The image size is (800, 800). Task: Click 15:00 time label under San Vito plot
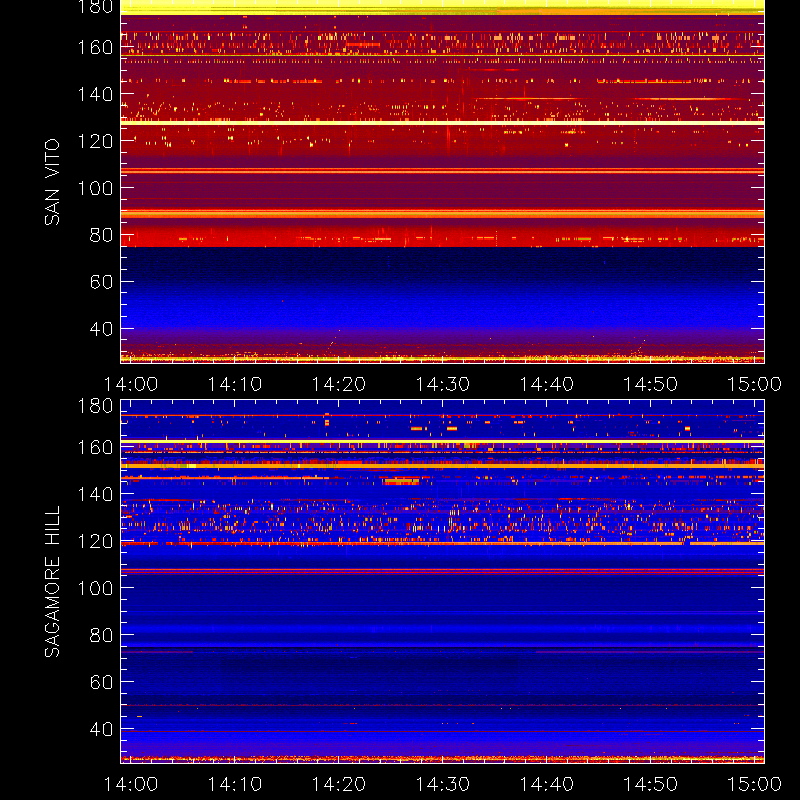[x=754, y=384]
